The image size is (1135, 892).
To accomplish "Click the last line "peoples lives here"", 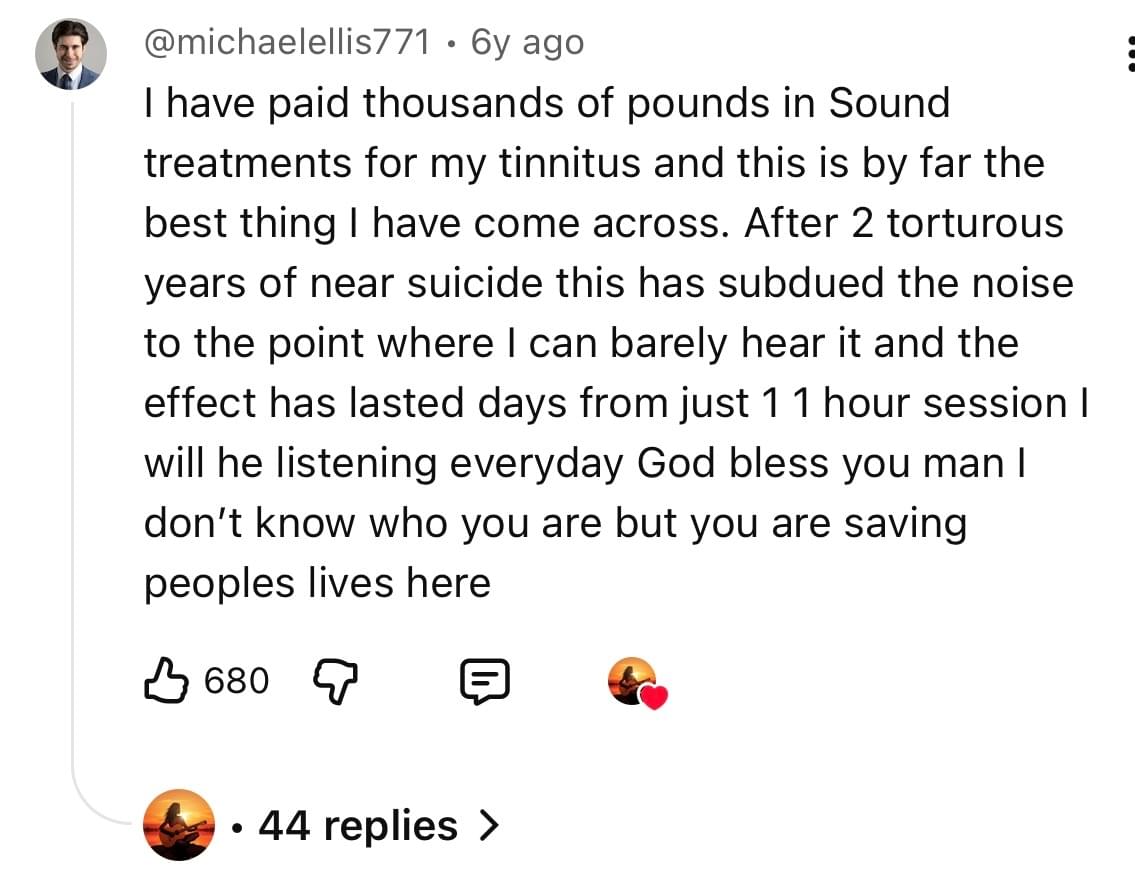I will coord(317,583).
